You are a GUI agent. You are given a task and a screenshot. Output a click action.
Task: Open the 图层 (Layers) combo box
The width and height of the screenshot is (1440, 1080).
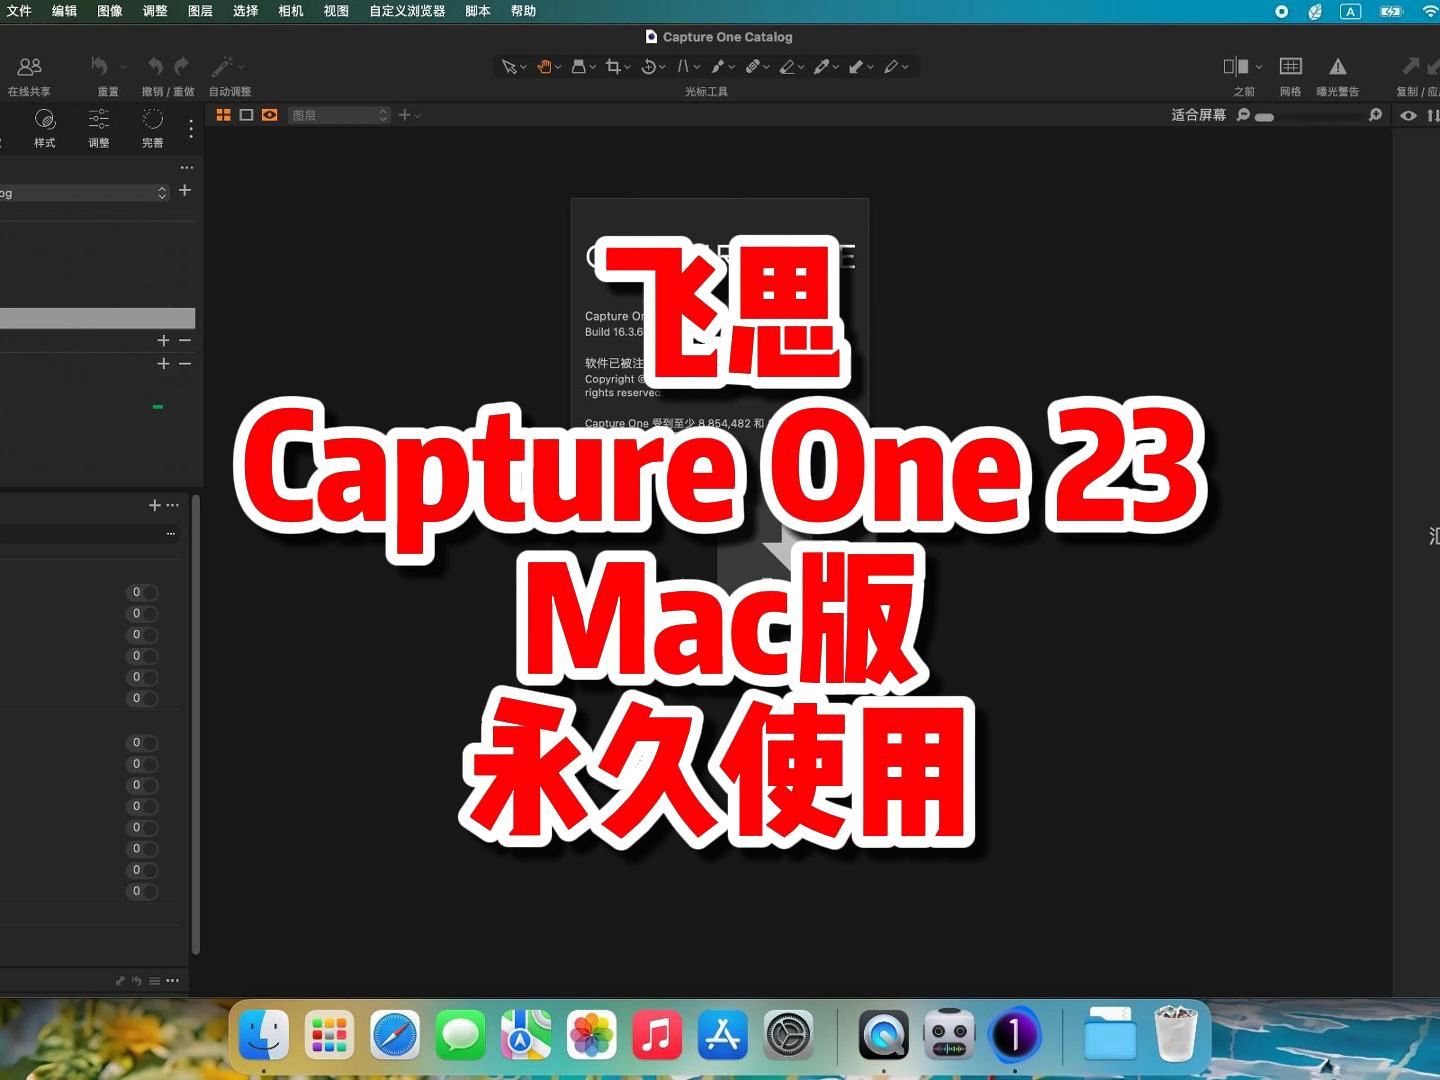point(338,114)
